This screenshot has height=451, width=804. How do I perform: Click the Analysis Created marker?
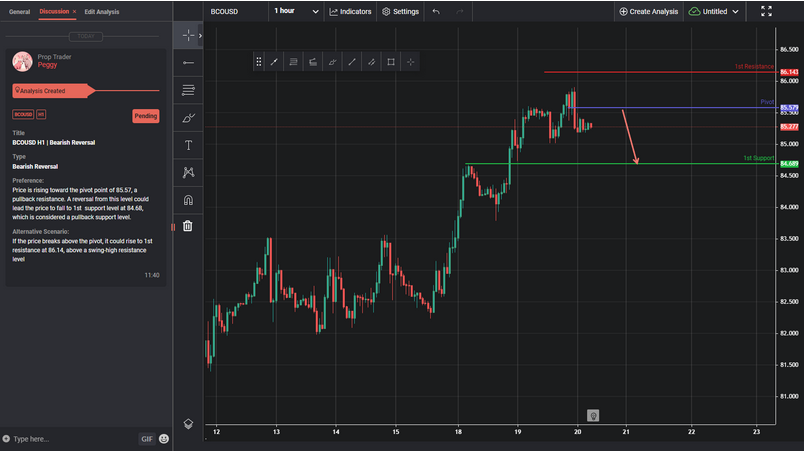point(53,91)
